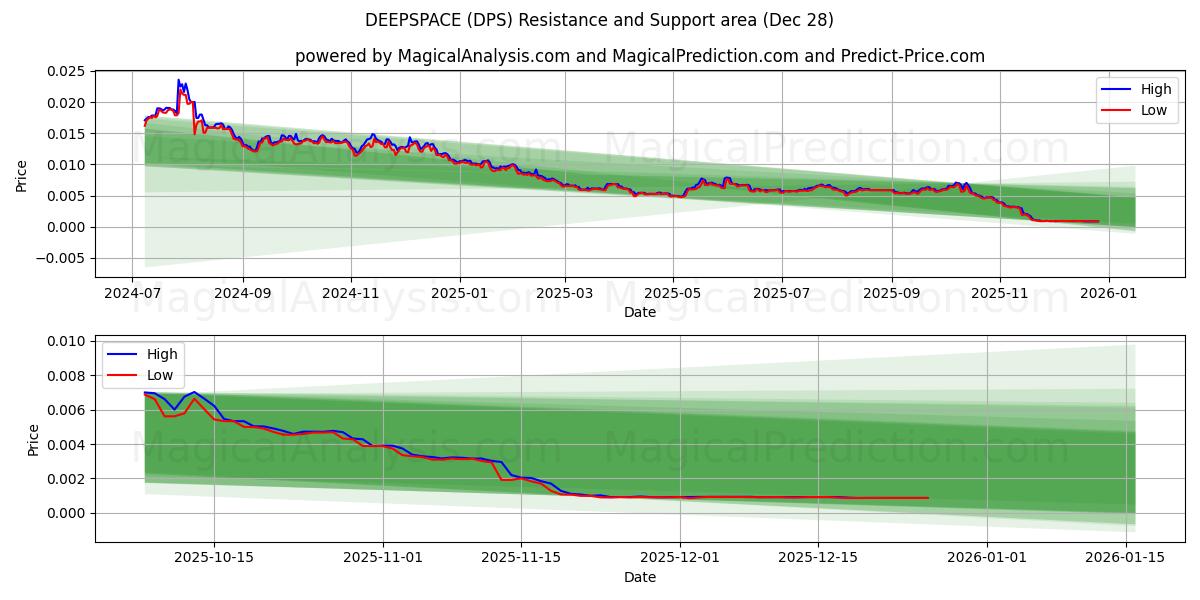This screenshot has width=1200, height=600.
Task: Click the '−0.005' price tick in top chart
Action: [x=61, y=258]
